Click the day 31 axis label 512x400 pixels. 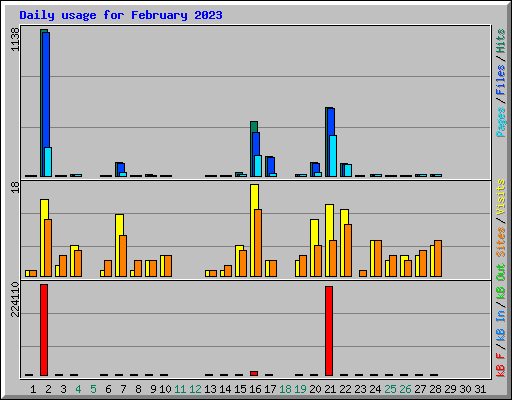[480, 389]
